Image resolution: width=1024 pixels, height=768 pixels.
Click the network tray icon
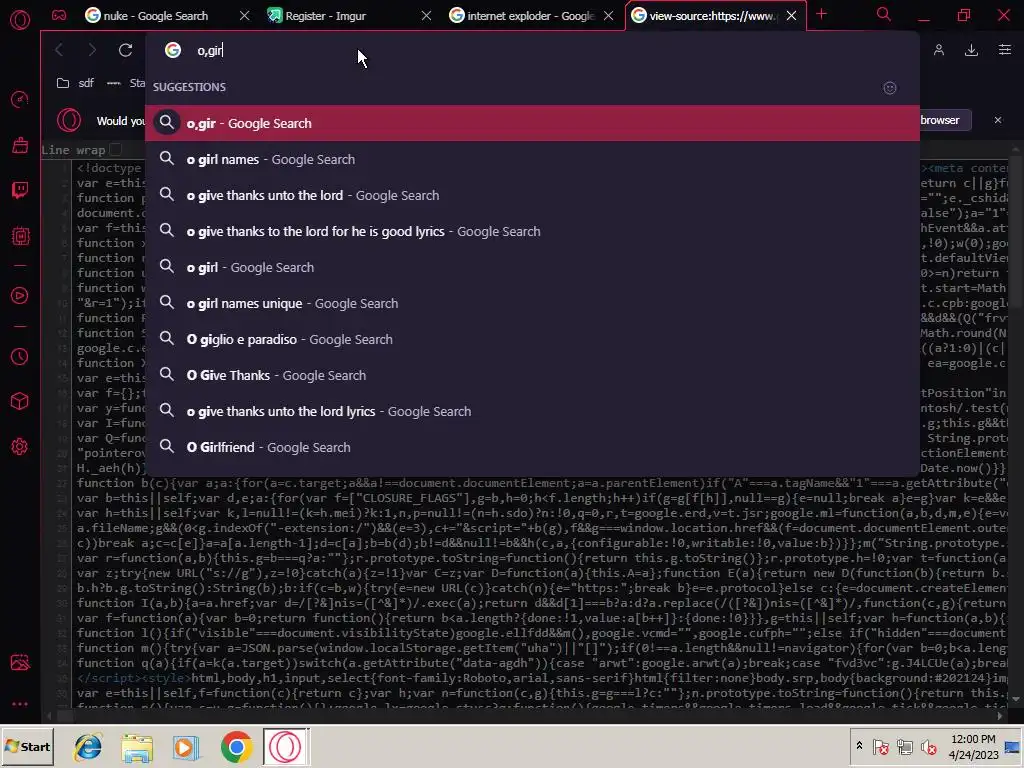[x=904, y=746]
